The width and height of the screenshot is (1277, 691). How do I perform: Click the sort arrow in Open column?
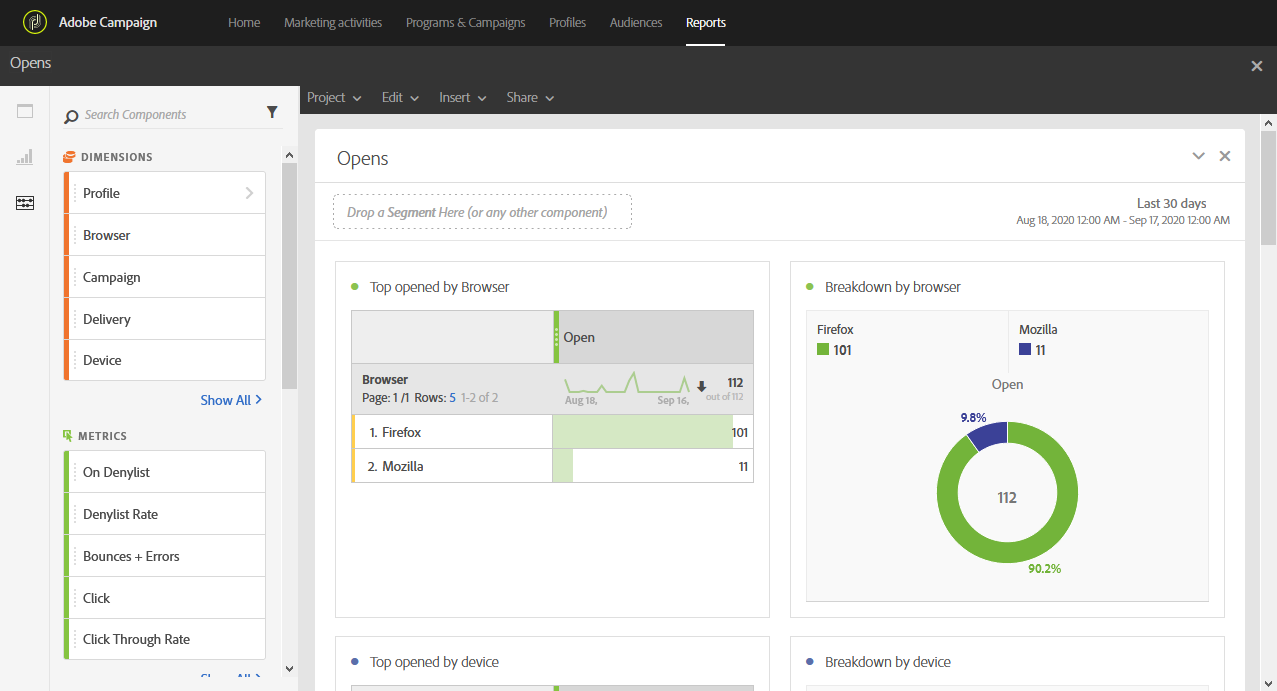tap(702, 387)
